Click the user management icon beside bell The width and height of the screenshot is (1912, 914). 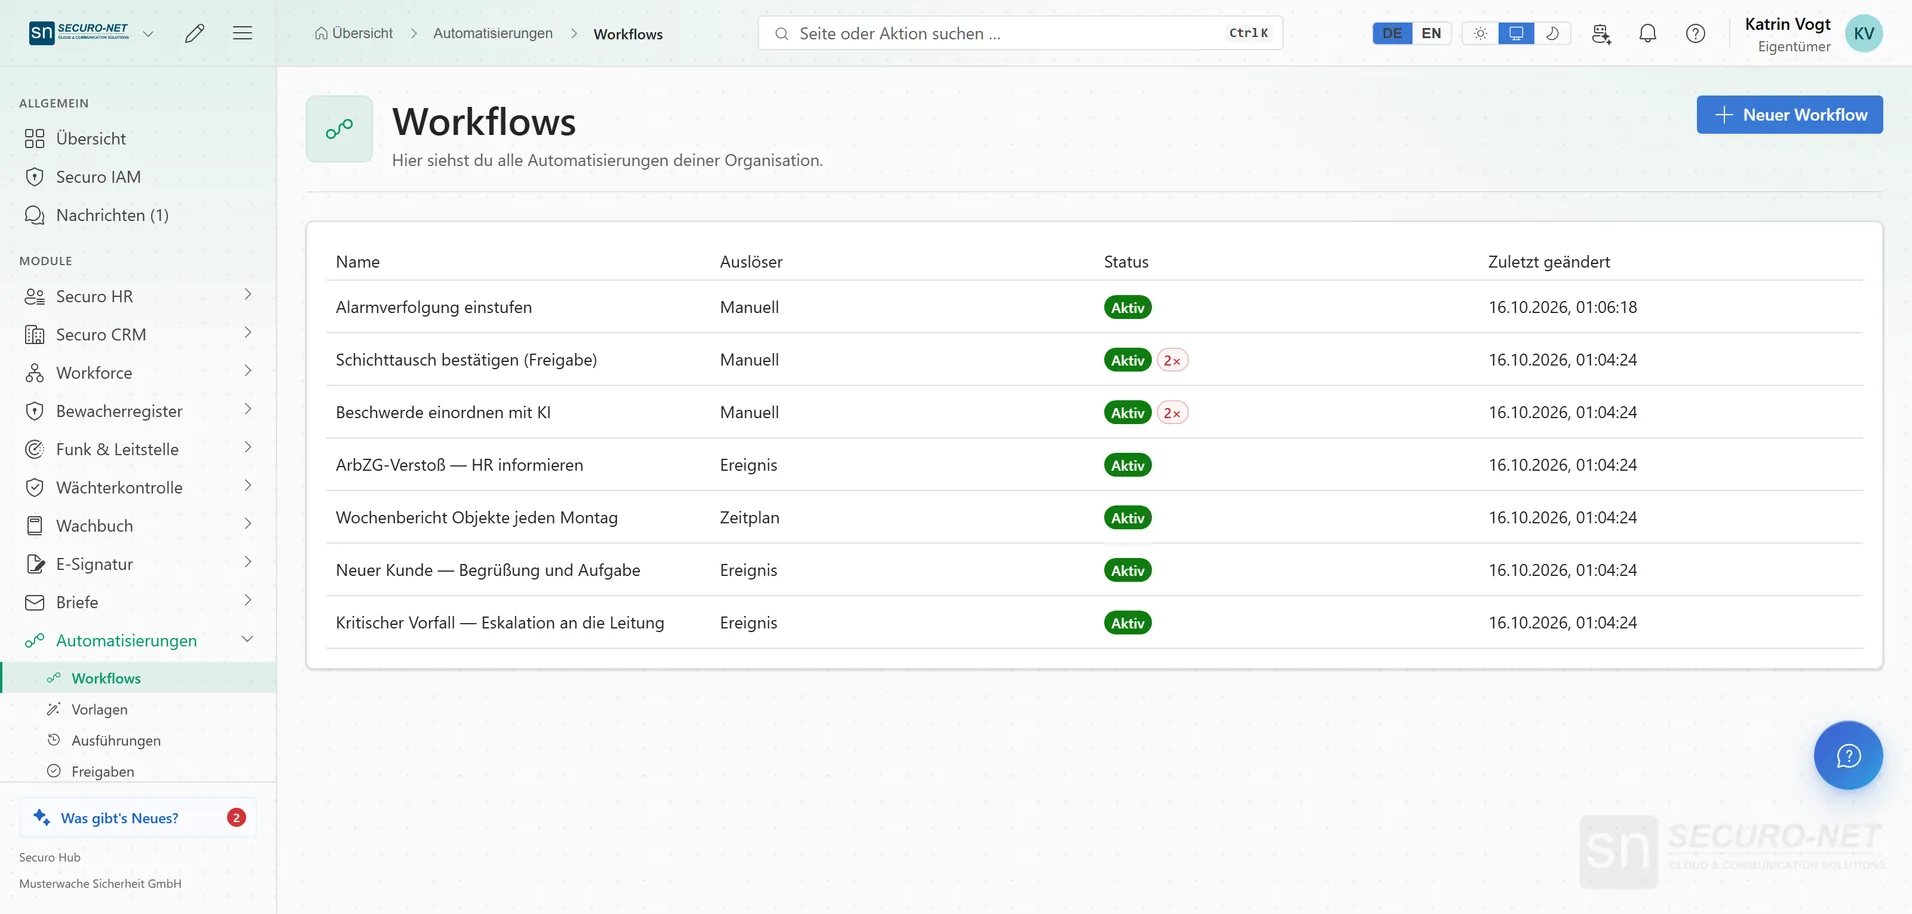click(x=1601, y=33)
